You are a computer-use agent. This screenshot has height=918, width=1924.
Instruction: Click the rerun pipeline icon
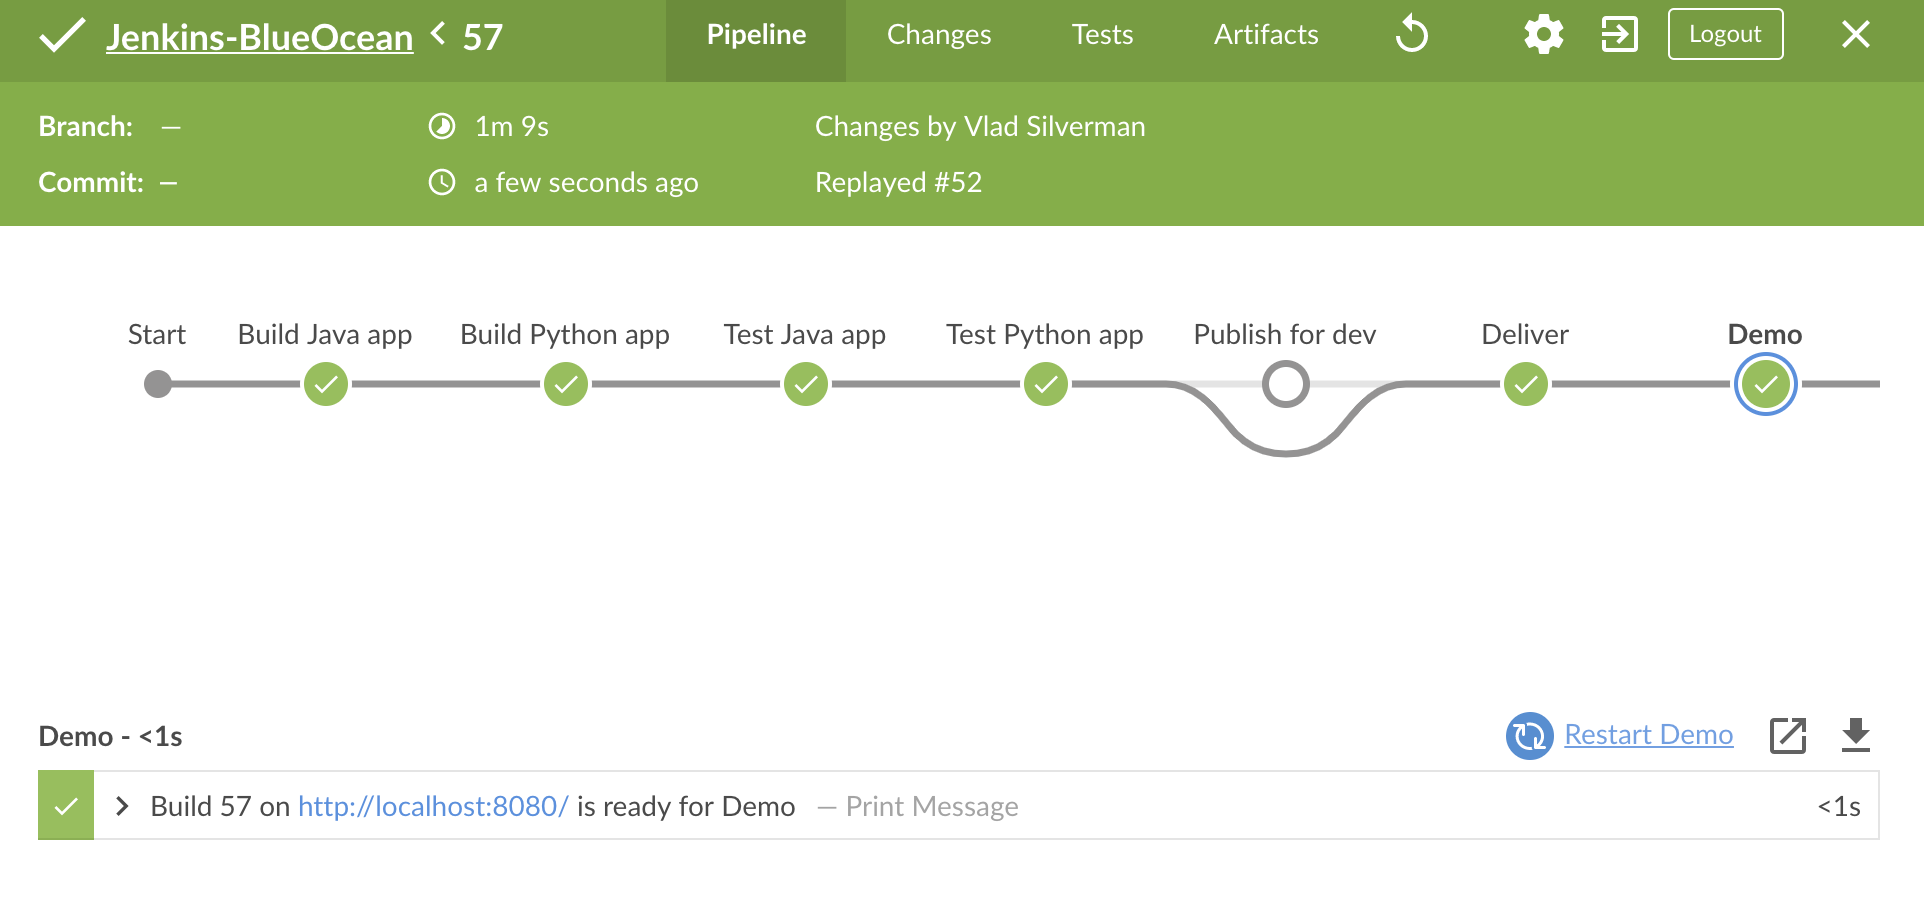[1411, 35]
